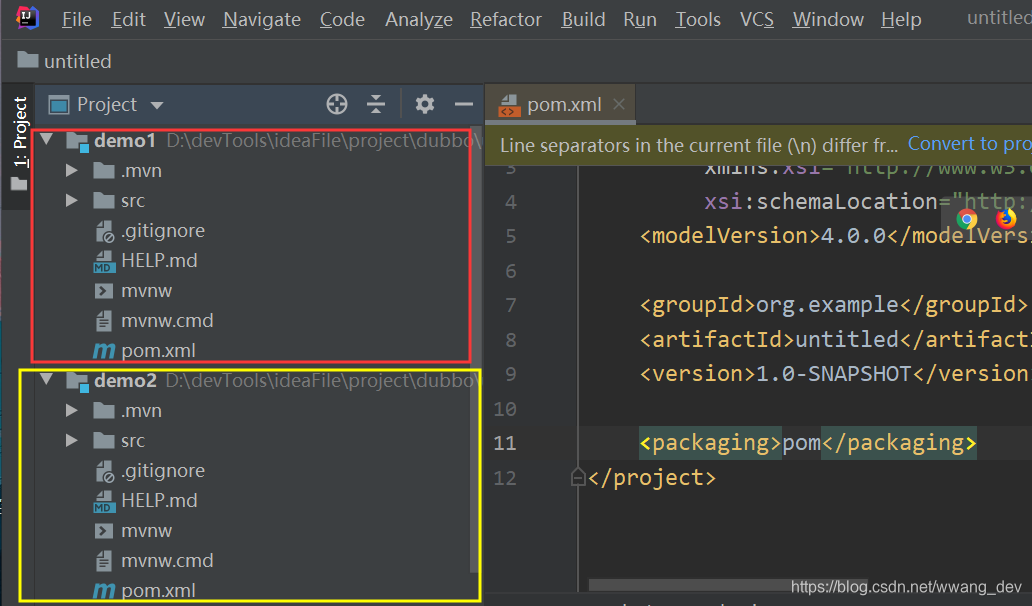
Task: Click line number 11 in editor gutter
Action: point(505,443)
